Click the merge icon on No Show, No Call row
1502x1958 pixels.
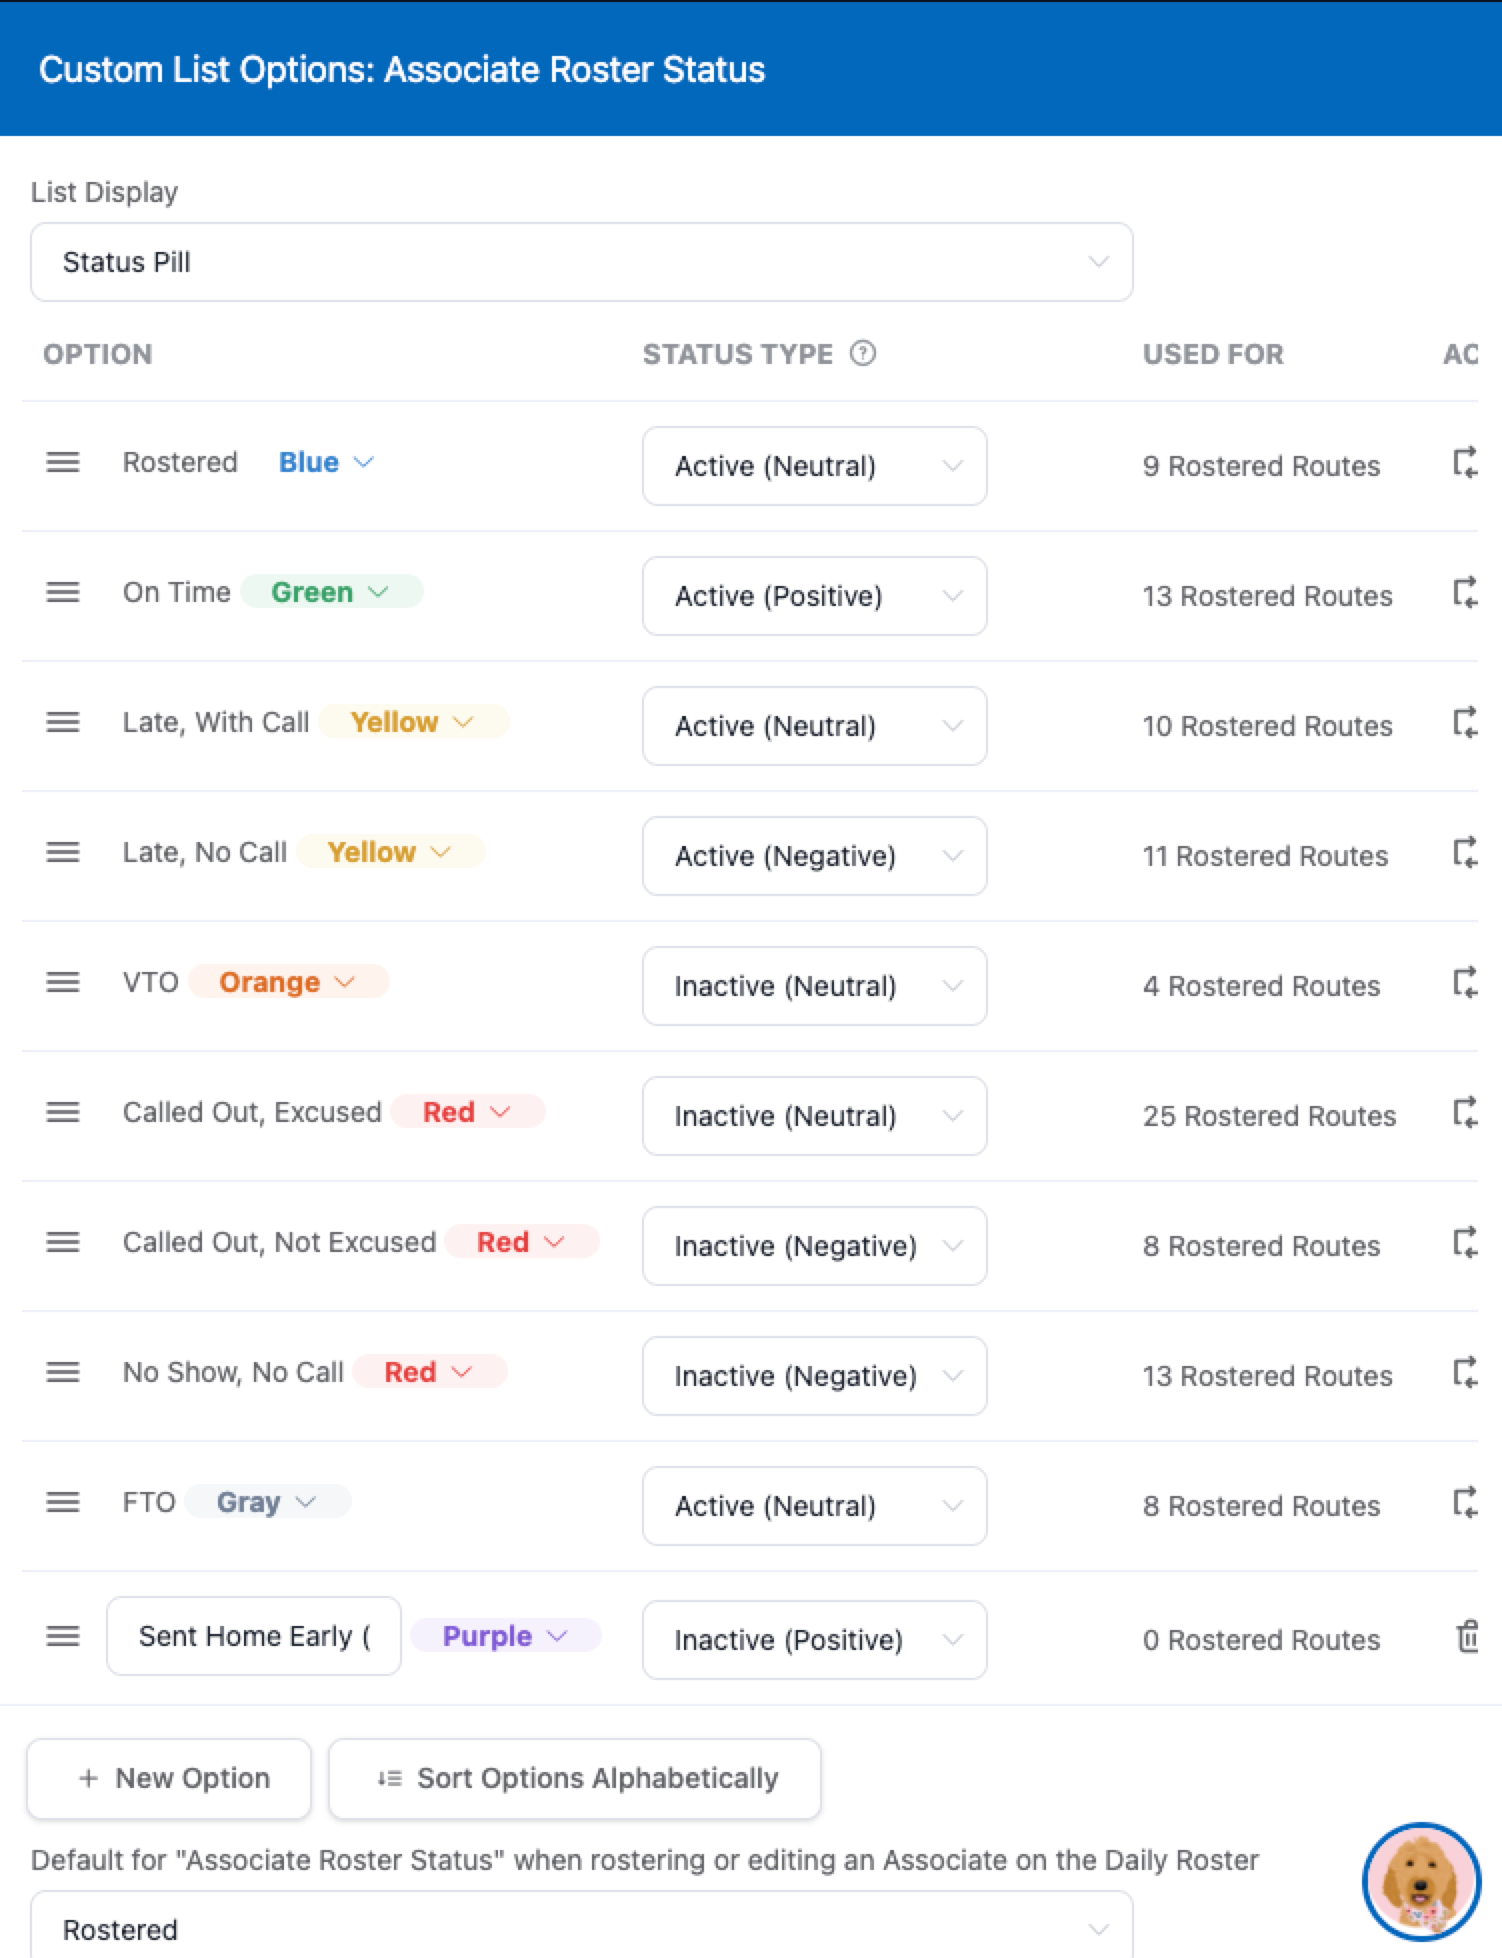[1465, 1372]
